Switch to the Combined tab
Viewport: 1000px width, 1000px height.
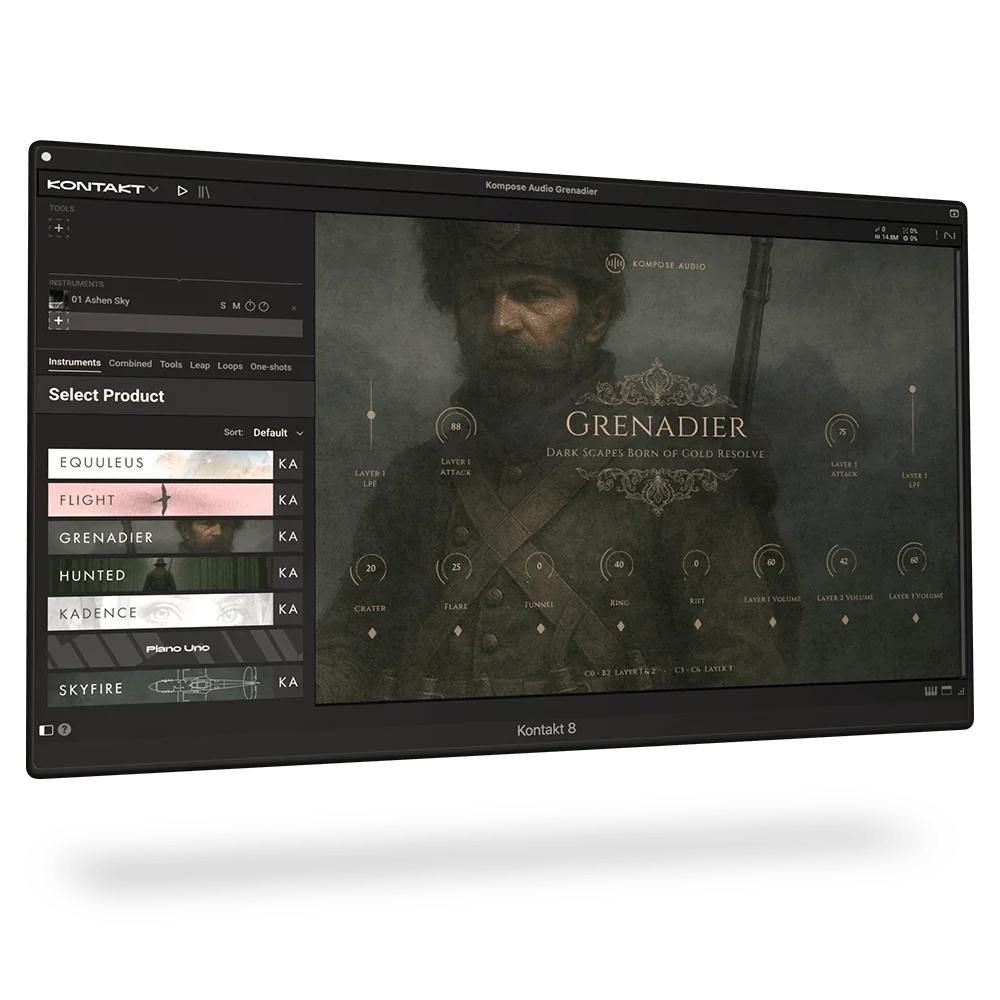130,364
